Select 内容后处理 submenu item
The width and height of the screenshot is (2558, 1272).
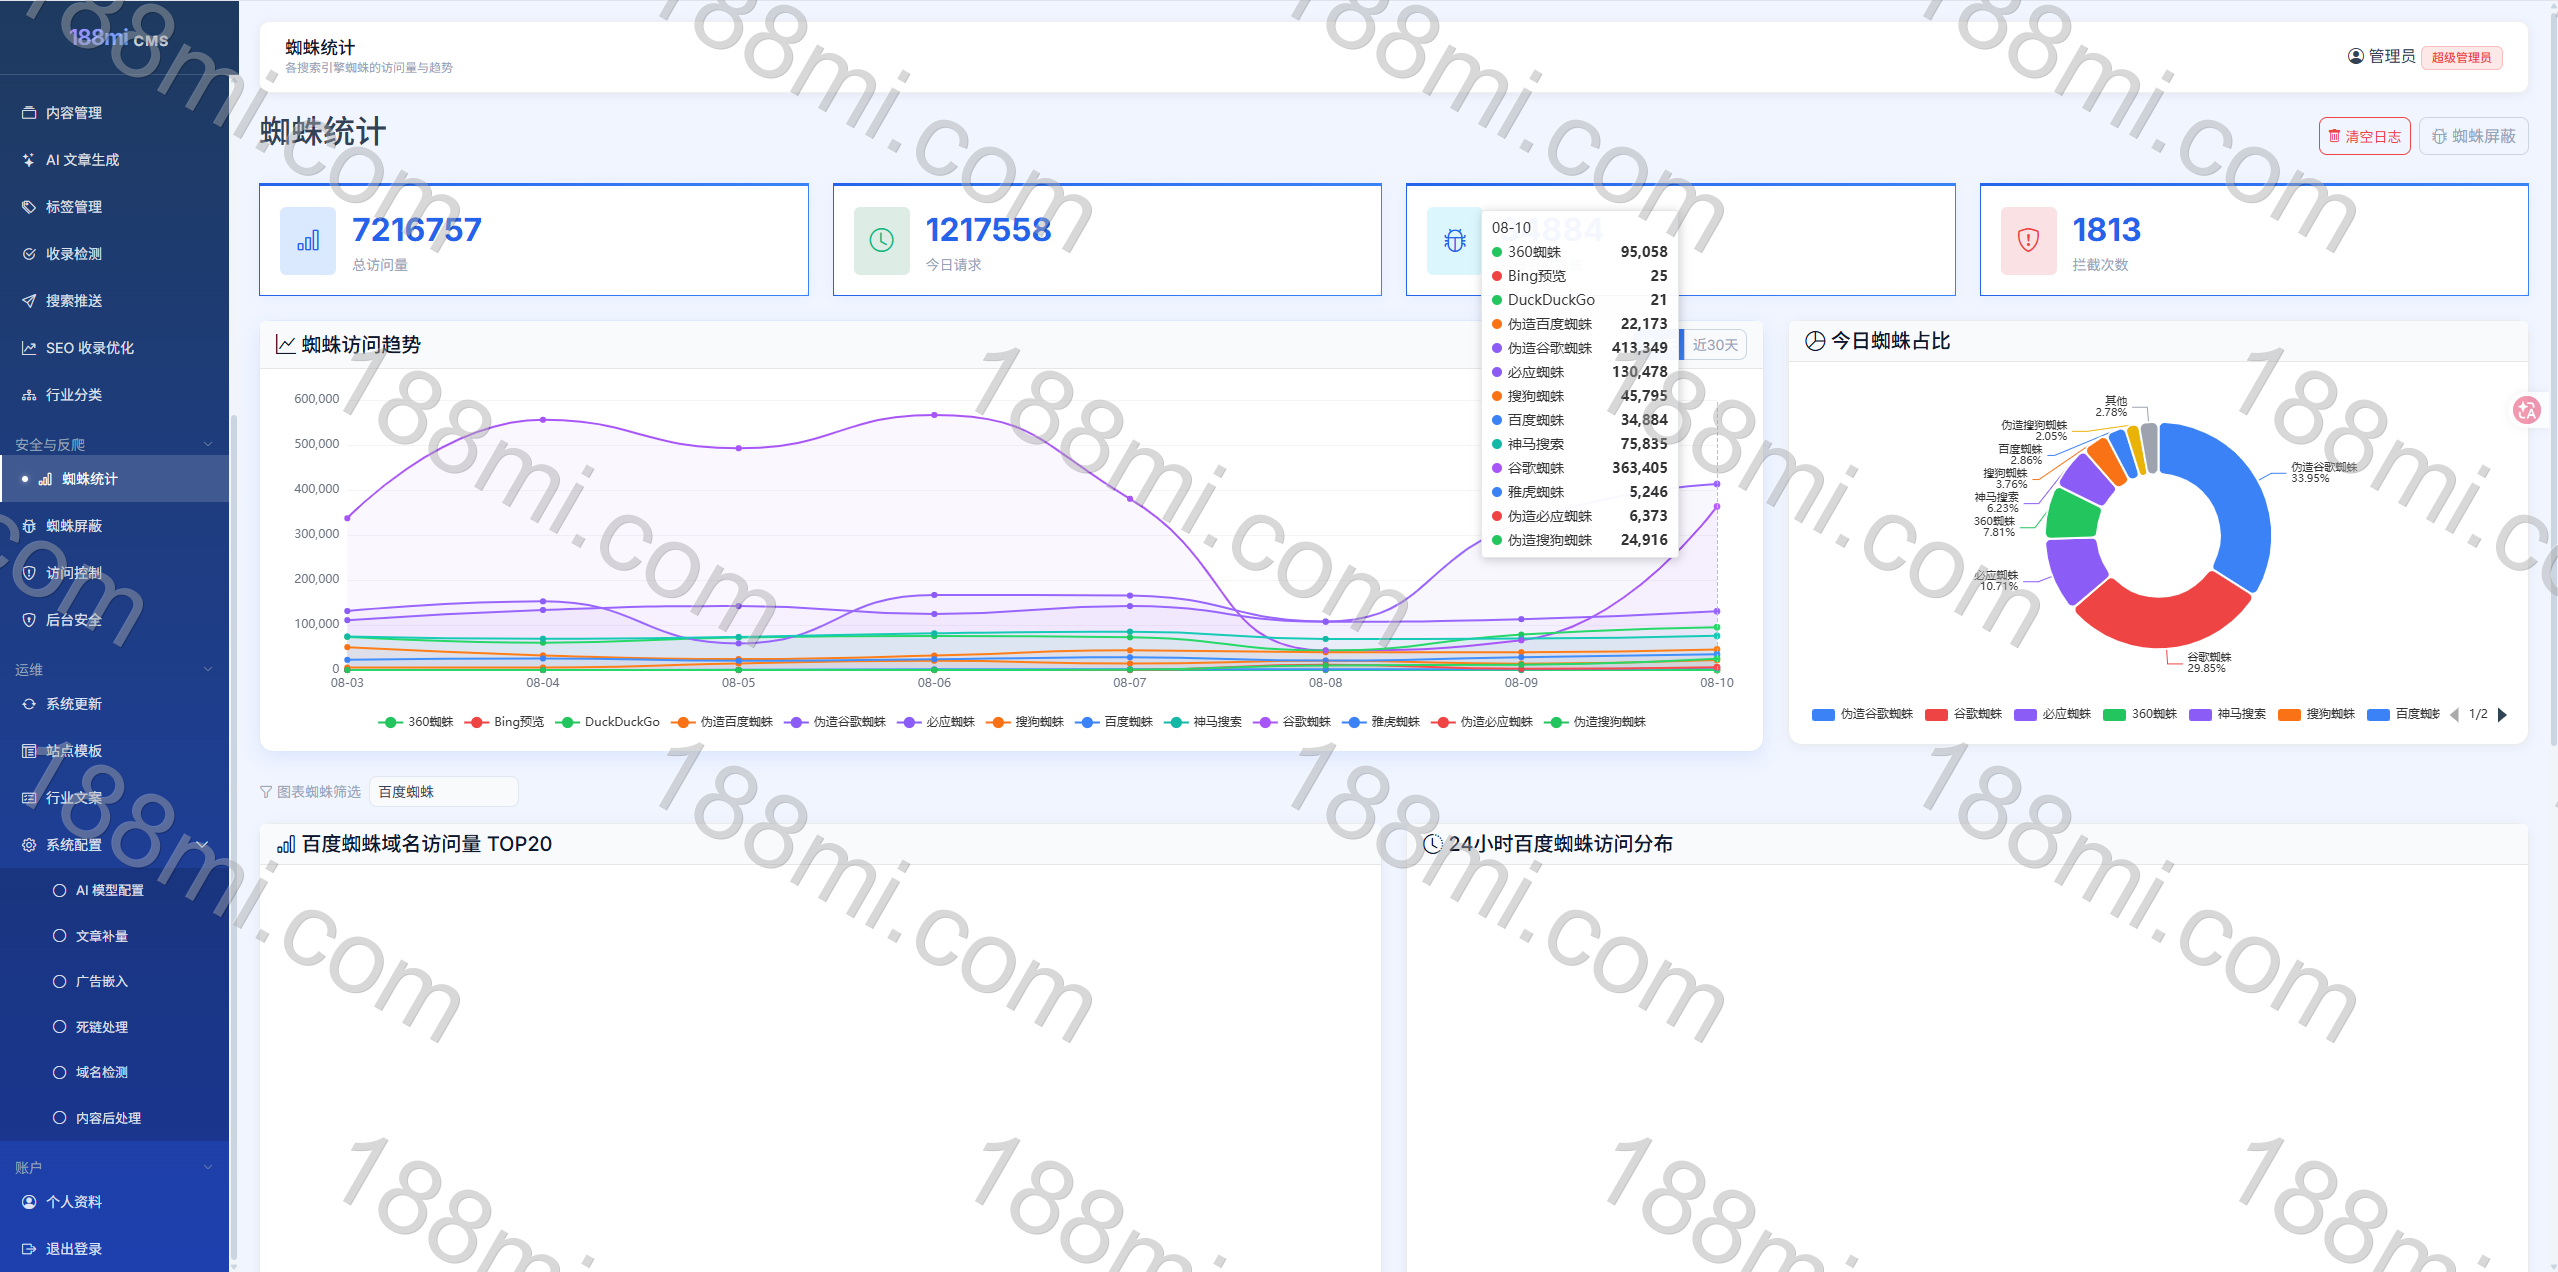click(x=114, y=1118)
